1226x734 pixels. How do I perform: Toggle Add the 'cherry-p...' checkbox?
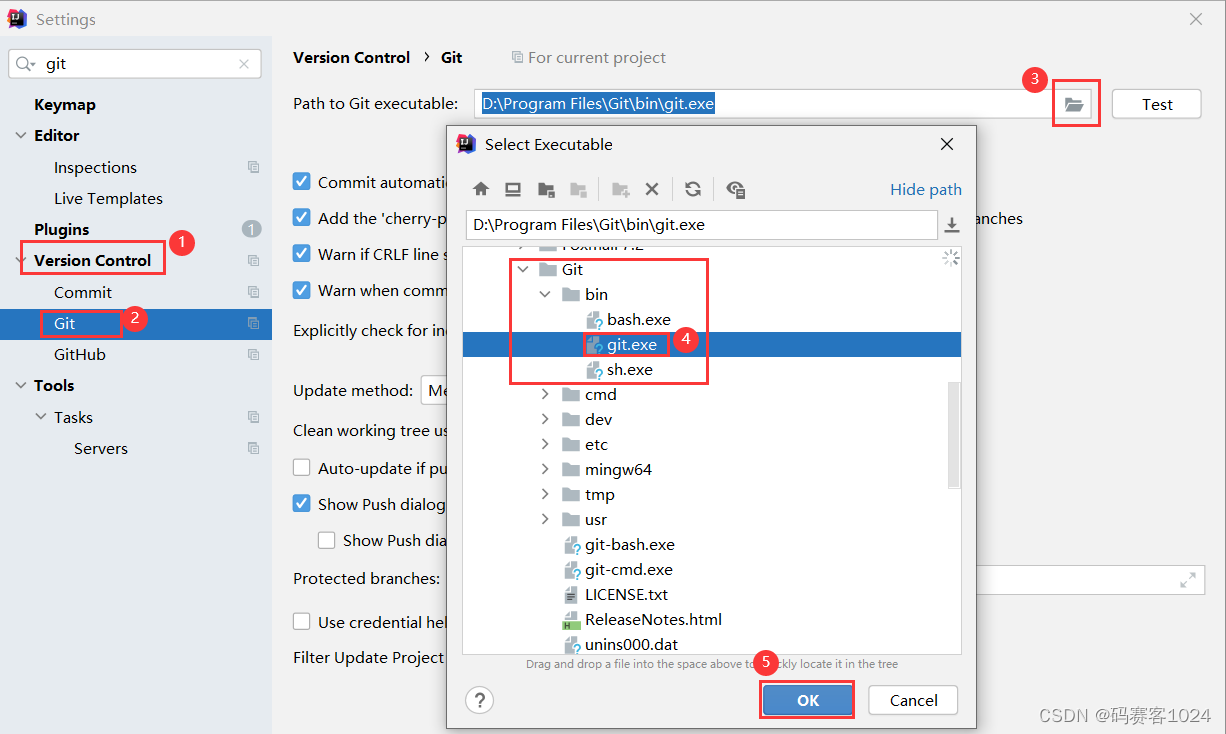pos(301,217)
